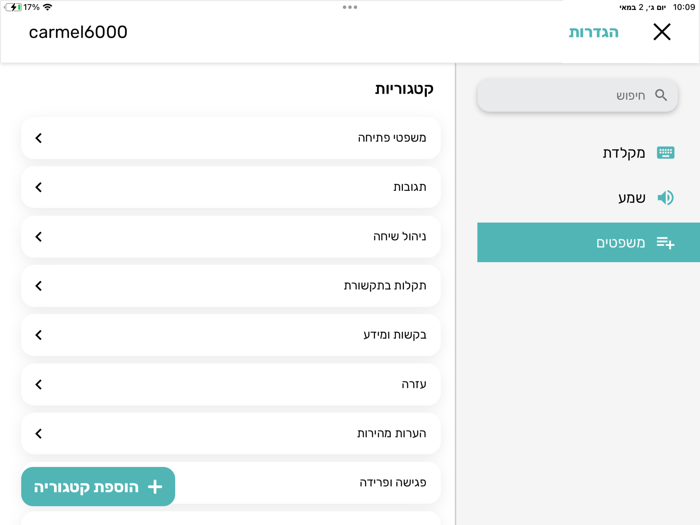Screen dimensions: 700x525
Task: Select the שמע settings menu item
Action: tap(631, 198)
